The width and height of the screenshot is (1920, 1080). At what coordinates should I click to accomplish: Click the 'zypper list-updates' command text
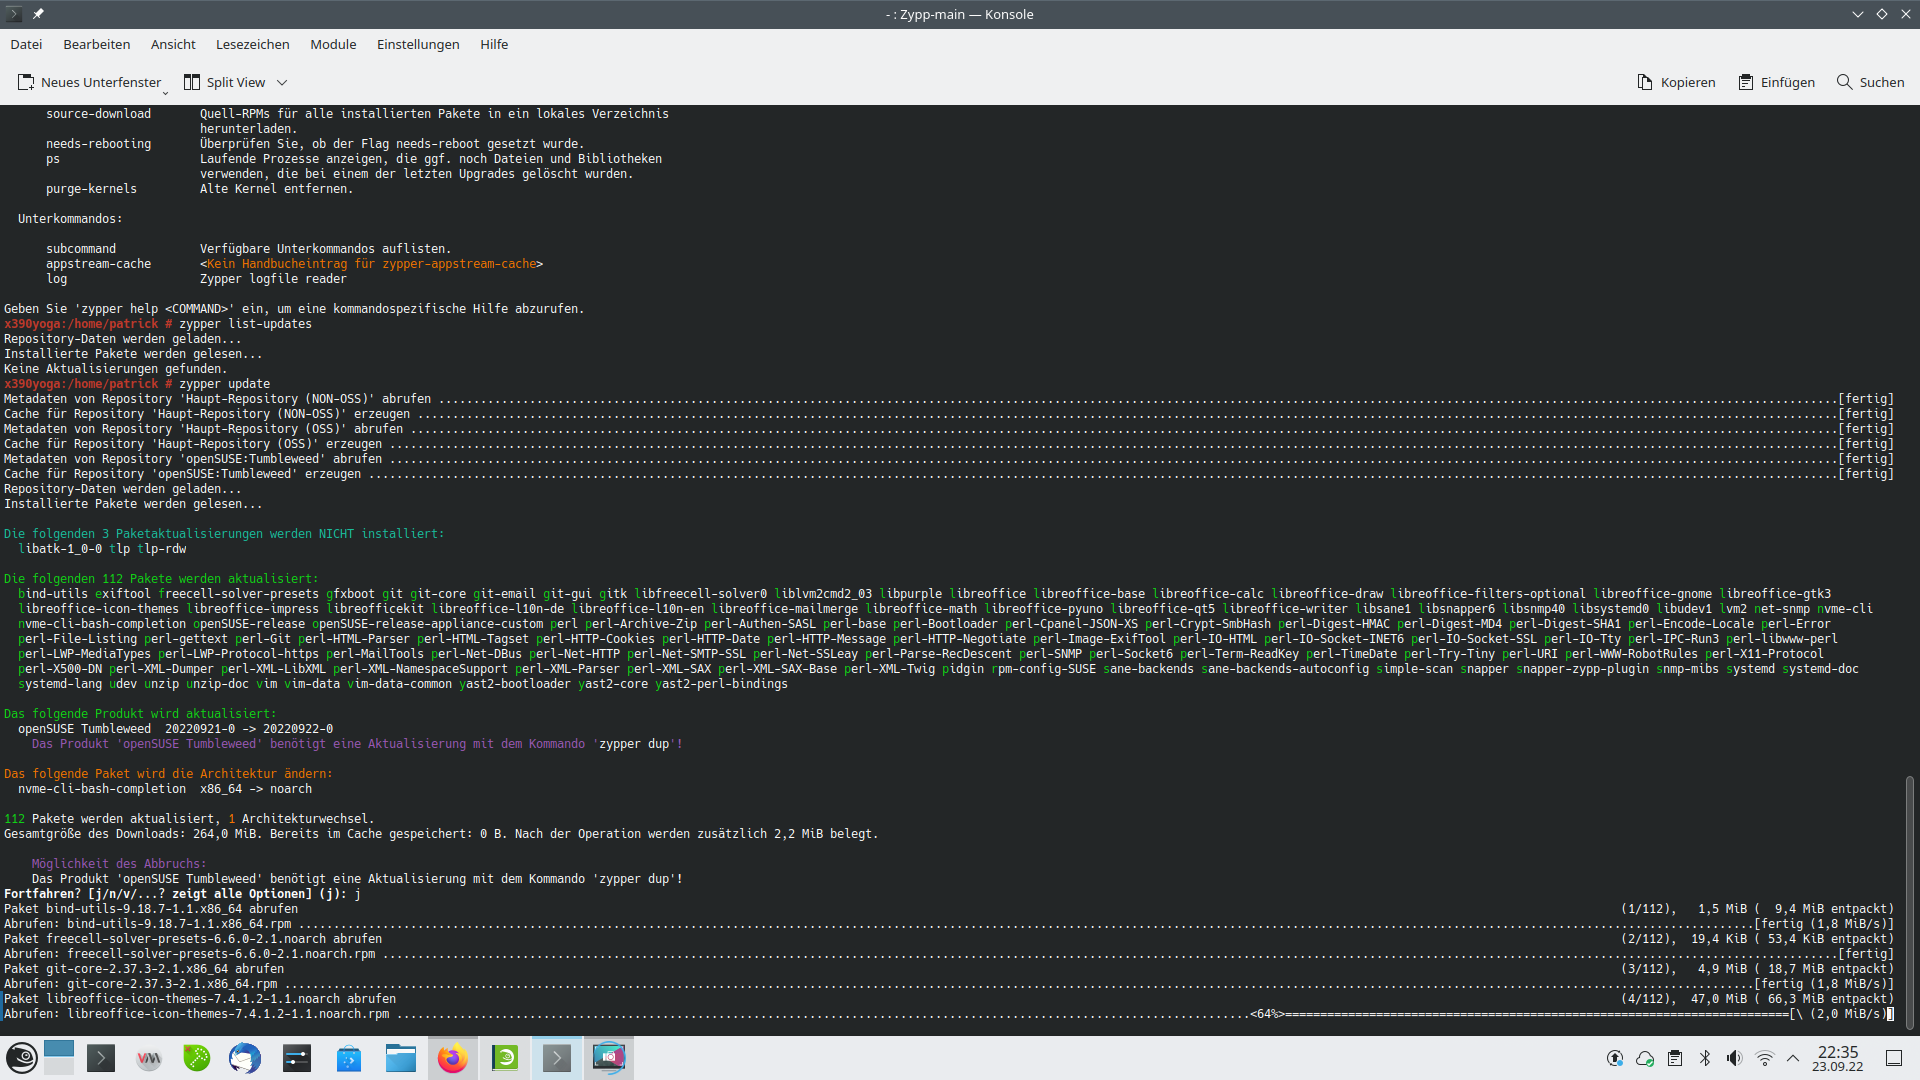(x=245, y=324)
